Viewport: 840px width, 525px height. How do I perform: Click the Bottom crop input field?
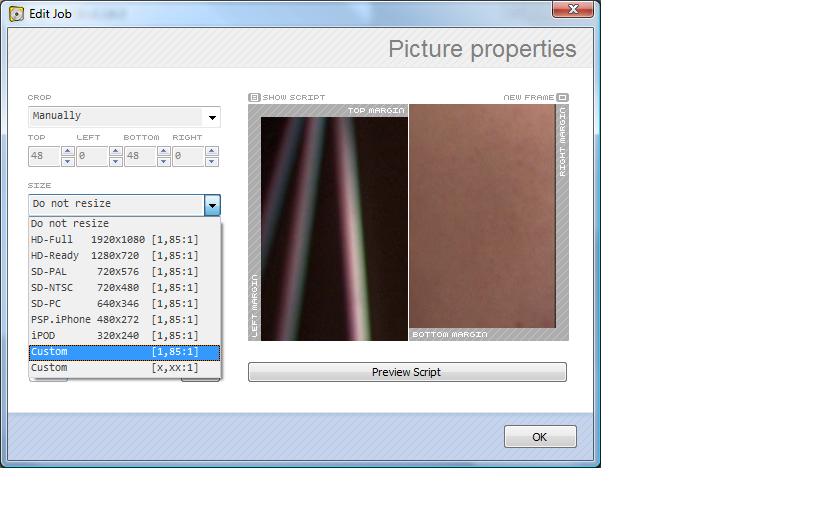click(x=141, y=156)
